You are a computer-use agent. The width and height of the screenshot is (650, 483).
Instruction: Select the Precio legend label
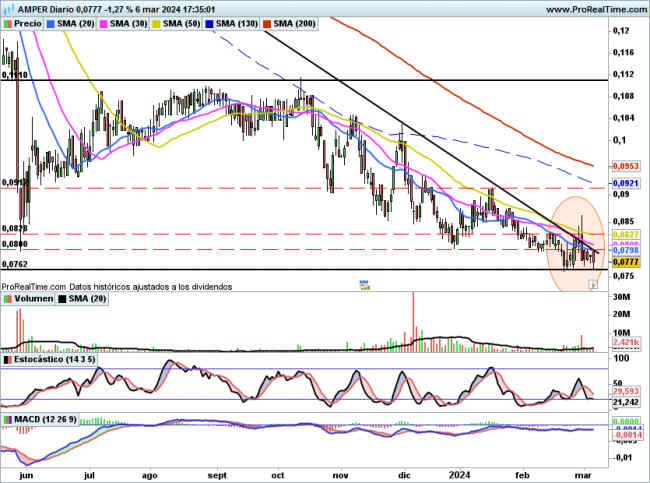tap(28, 24)
